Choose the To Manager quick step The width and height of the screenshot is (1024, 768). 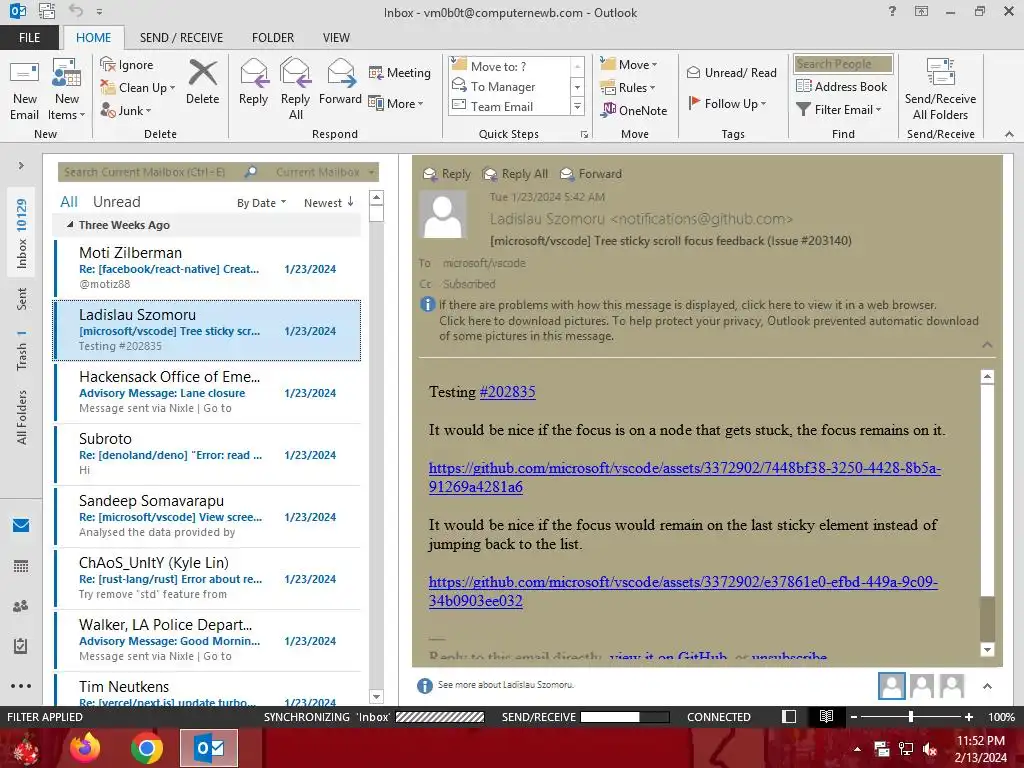509,86
